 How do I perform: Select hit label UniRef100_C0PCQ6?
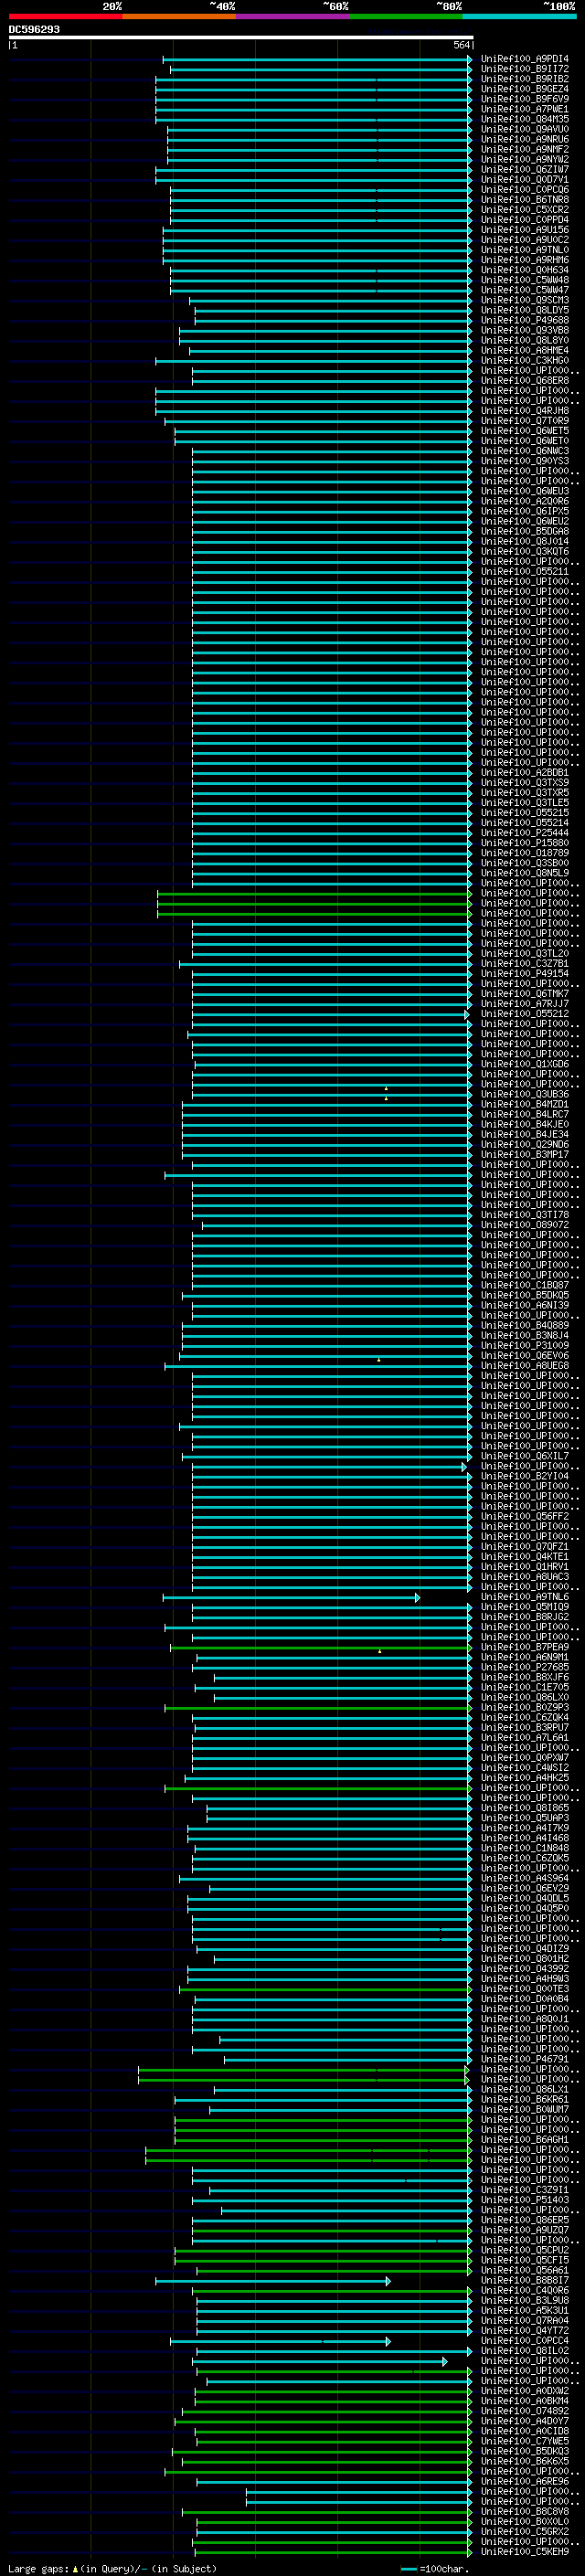coord(524,189)
